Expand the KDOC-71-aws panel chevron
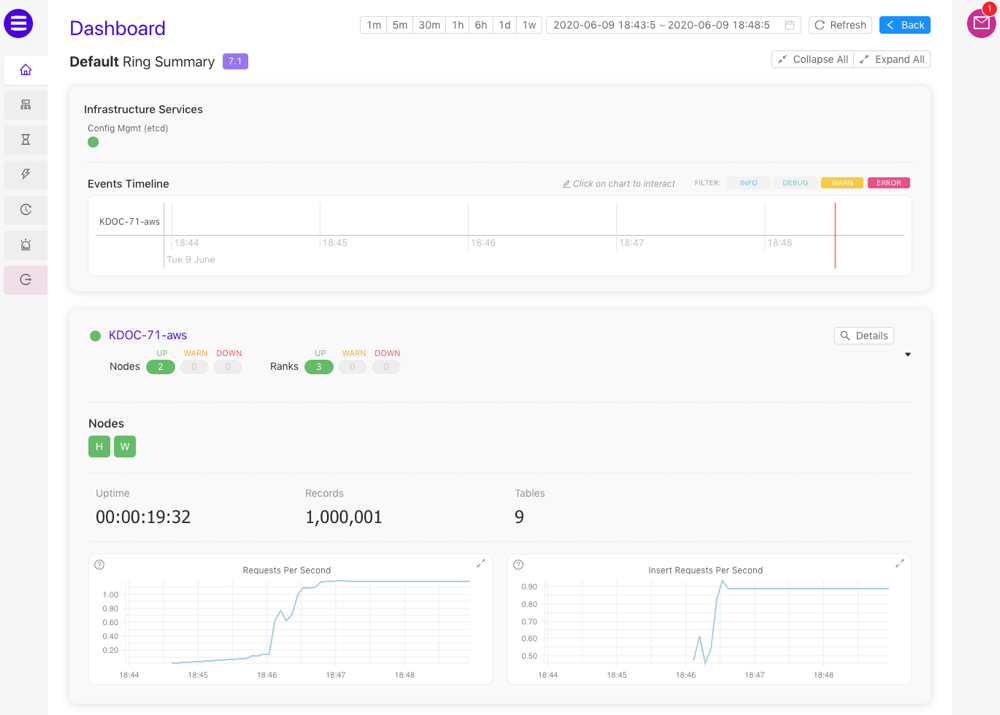Viewport: 1000px width, 715px height. 907,354
